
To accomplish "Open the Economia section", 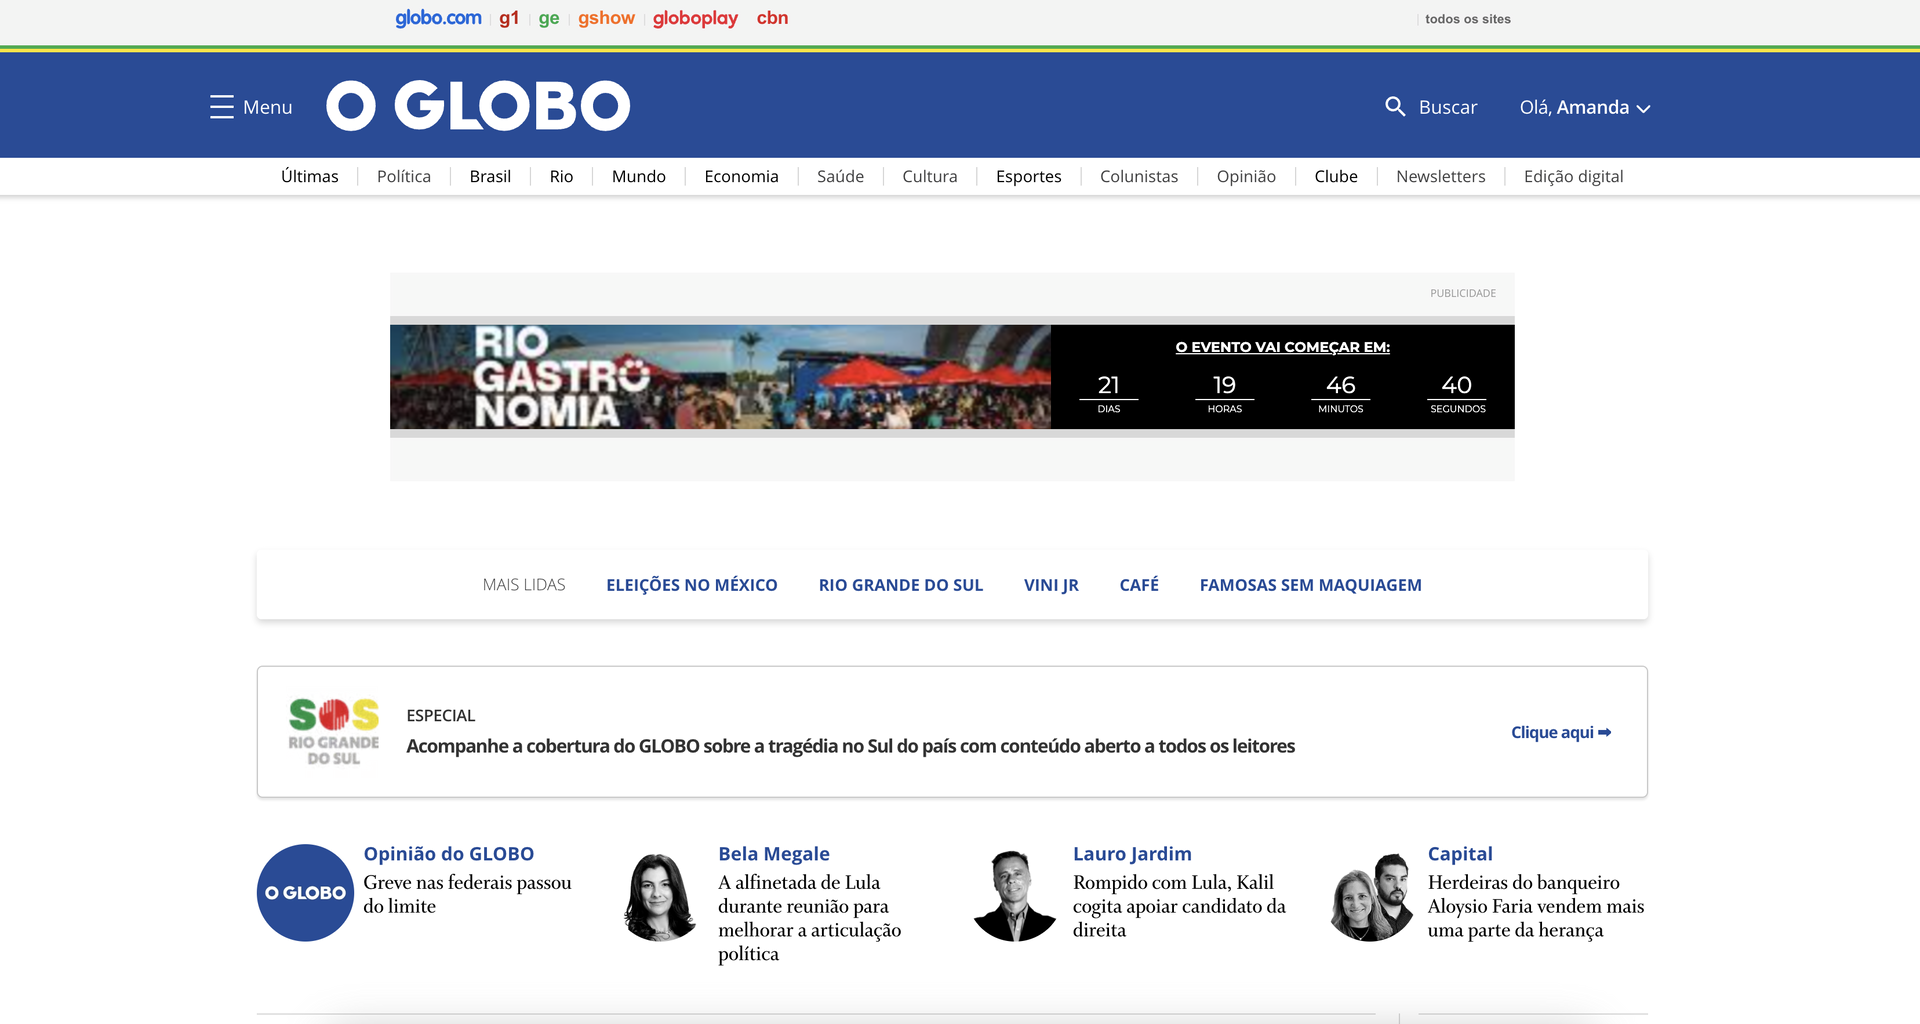I will (x=741, y=176).
